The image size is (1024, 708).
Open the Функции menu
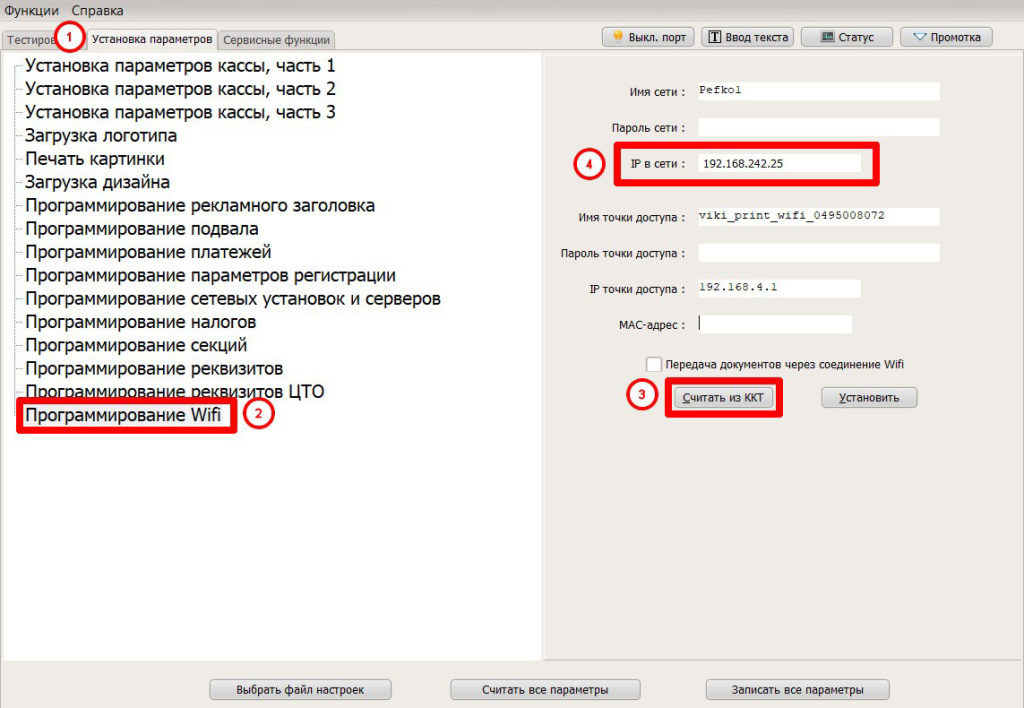[31, 10]
